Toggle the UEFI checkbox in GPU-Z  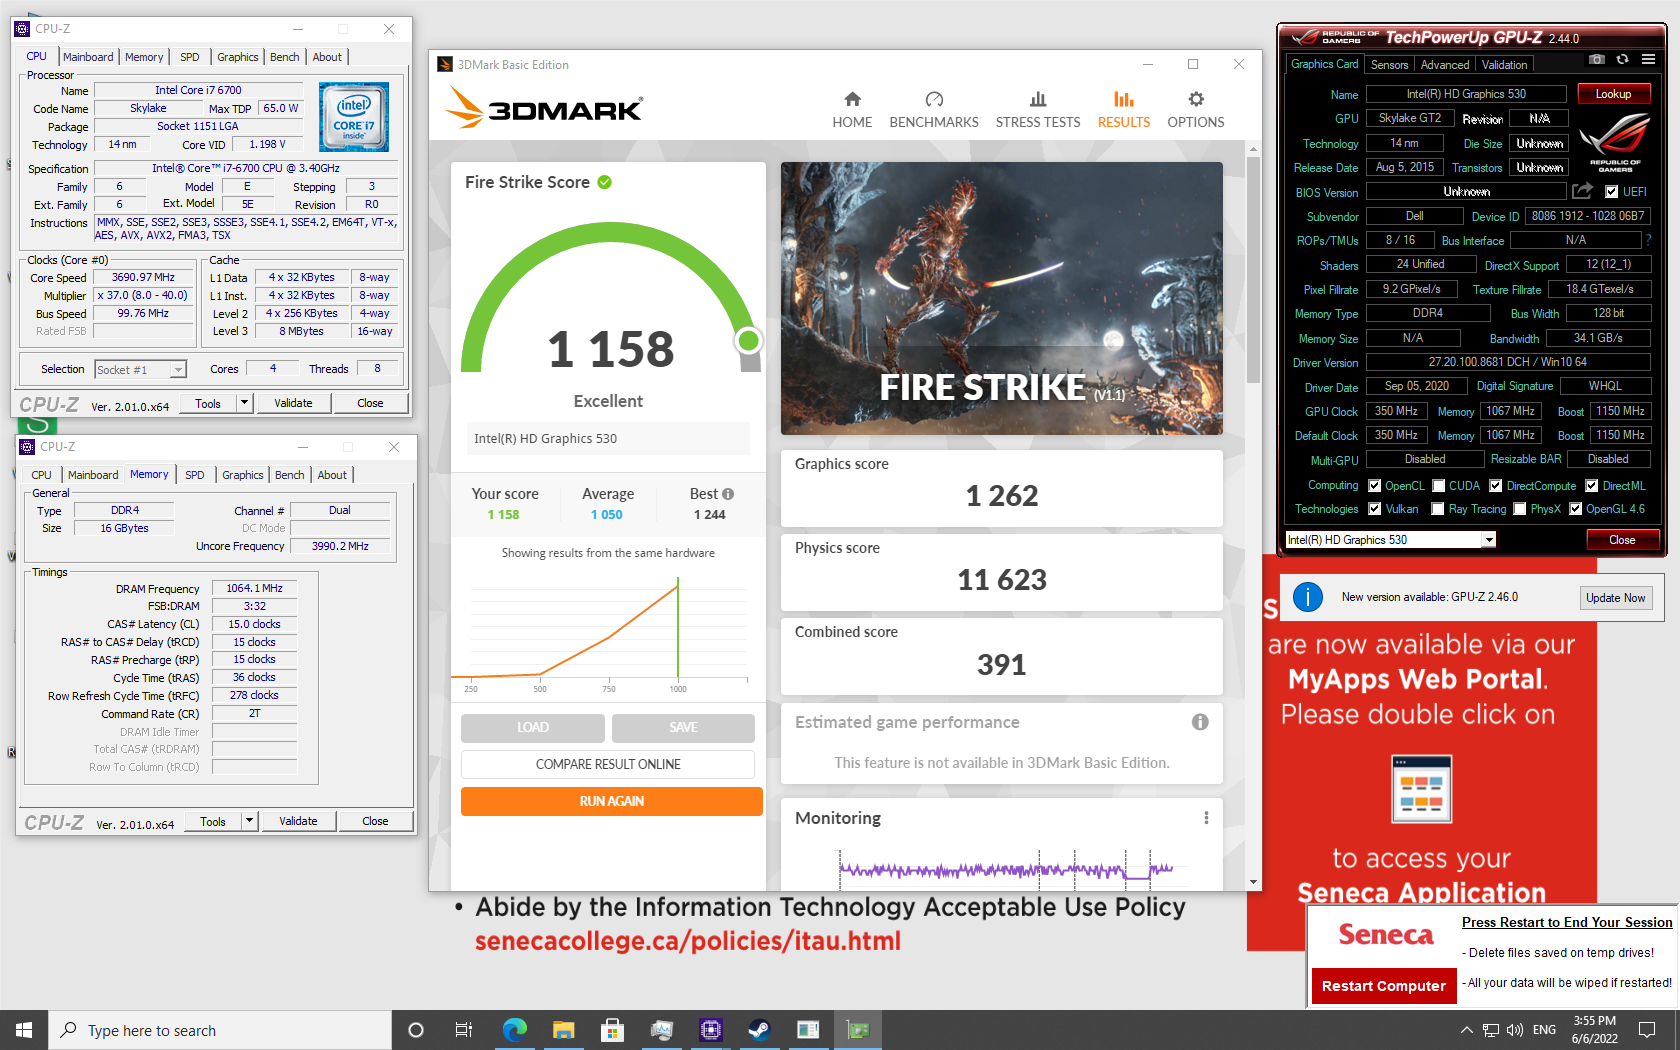point(1611,192)
